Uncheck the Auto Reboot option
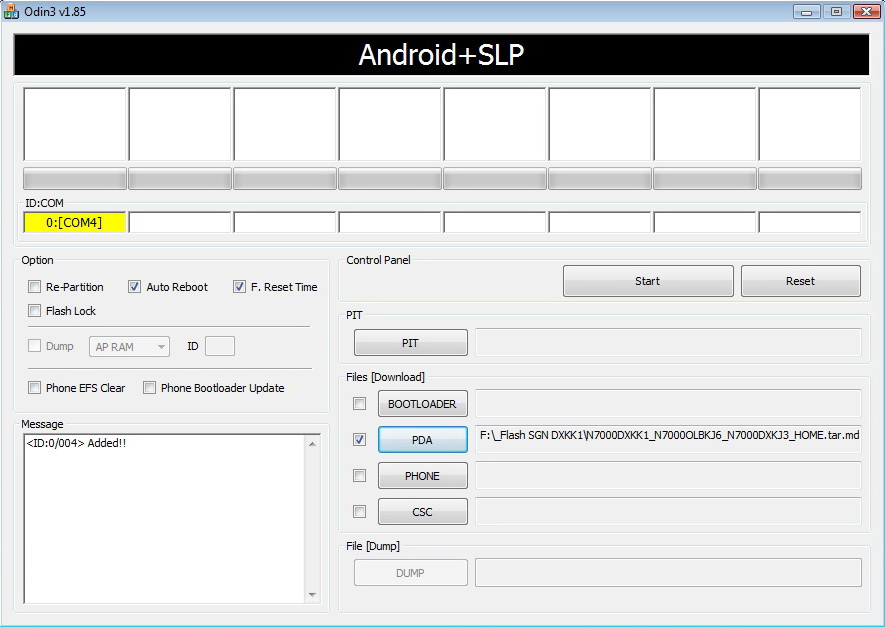Screen dimensions: 885x627 [x=134, y=287]
